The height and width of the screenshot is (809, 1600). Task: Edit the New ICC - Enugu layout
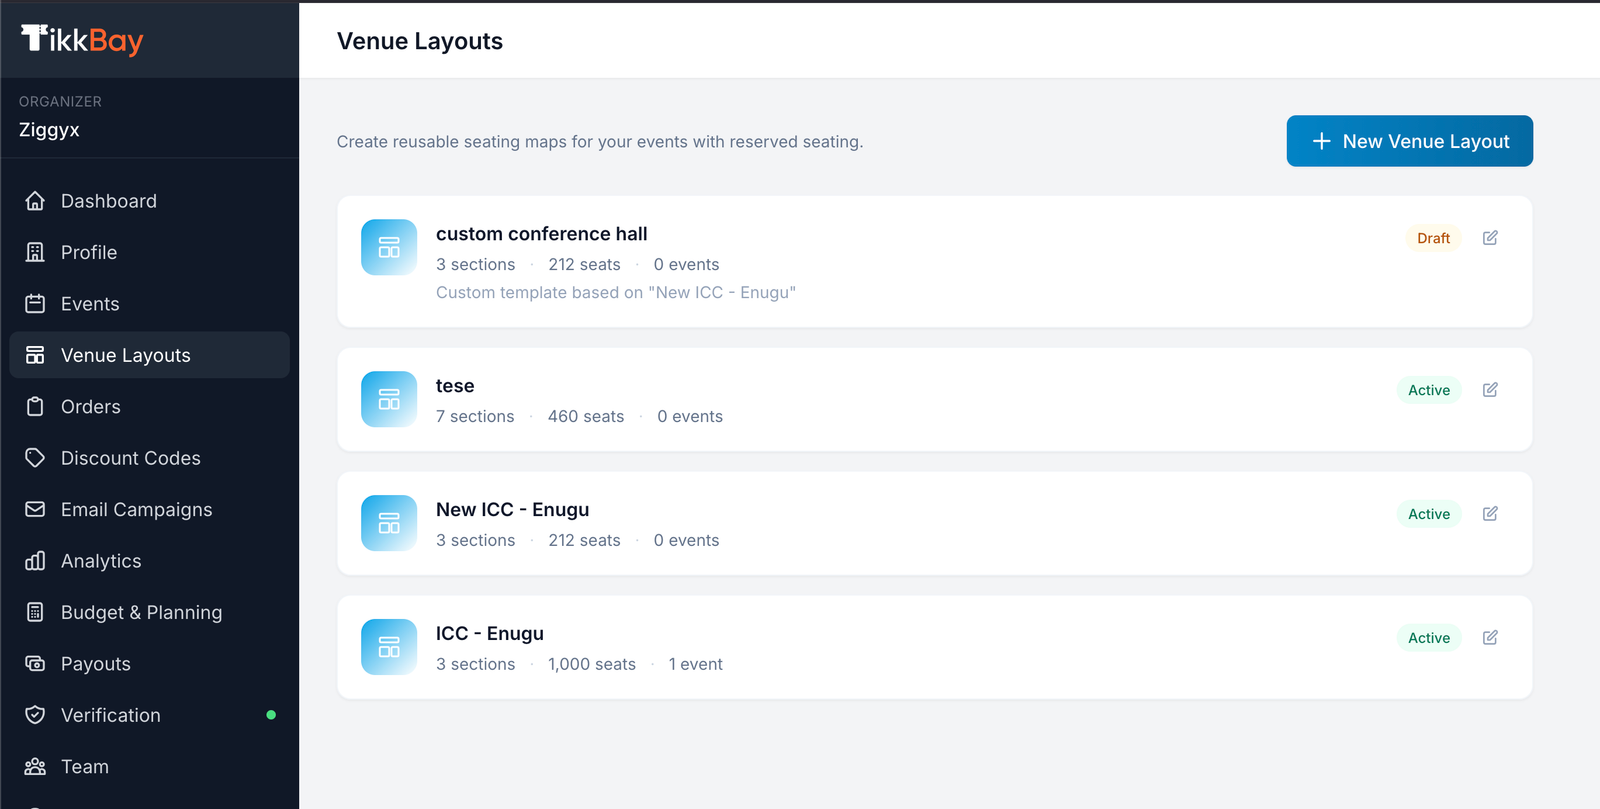pos(1490,514)
